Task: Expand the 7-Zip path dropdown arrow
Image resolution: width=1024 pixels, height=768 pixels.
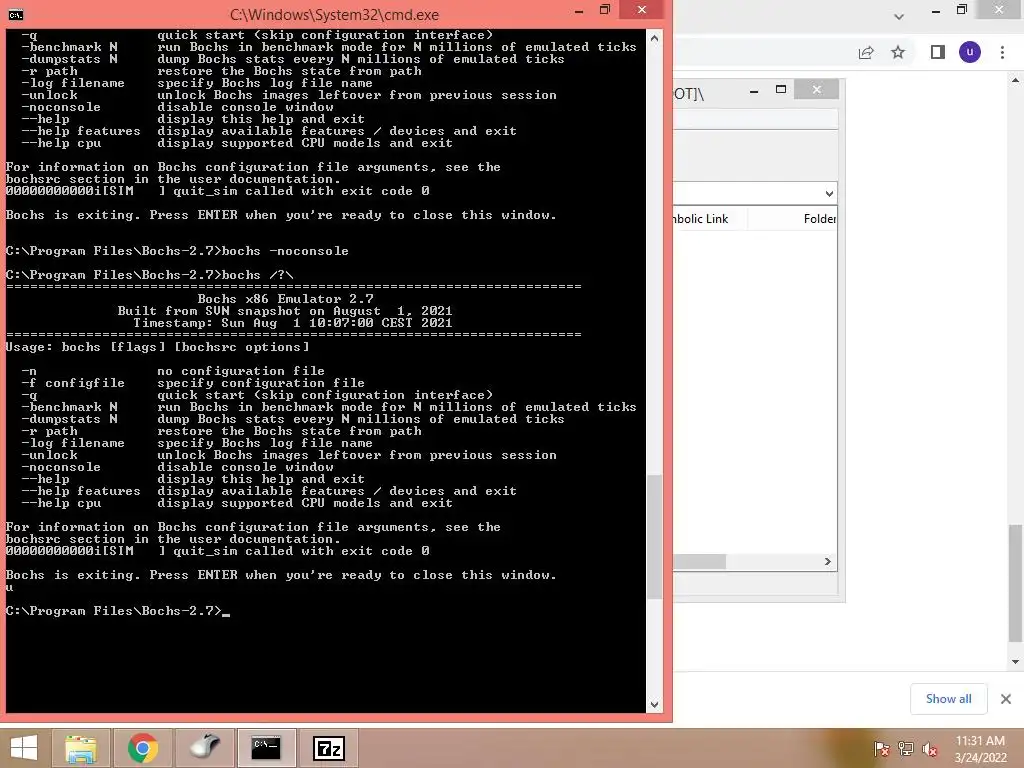Action: click(829, 193)
